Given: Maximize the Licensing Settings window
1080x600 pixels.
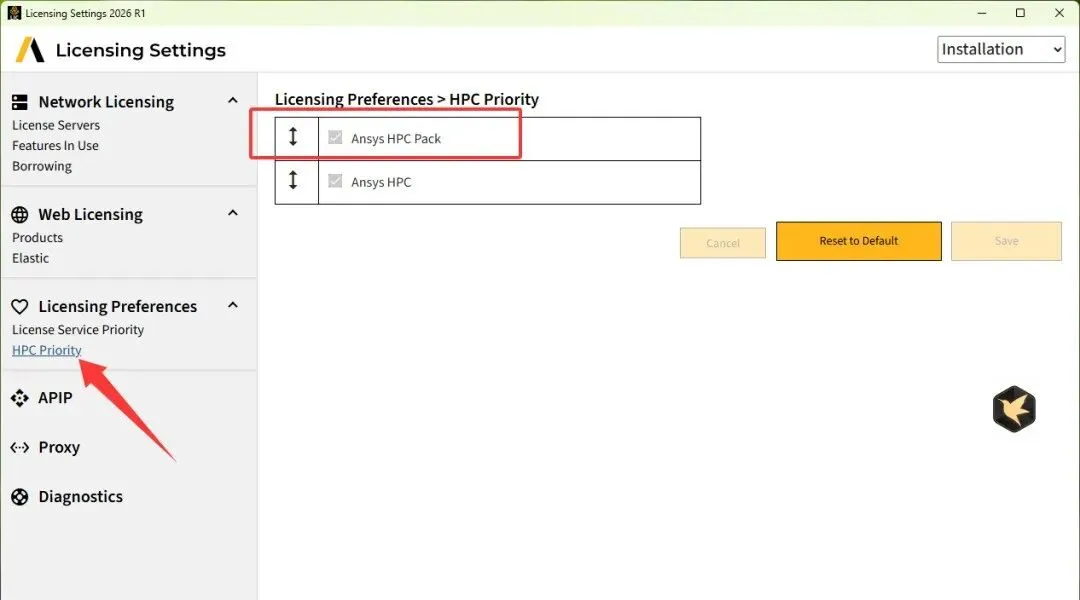Looking at the screenshot, I should pos(1020,13).
